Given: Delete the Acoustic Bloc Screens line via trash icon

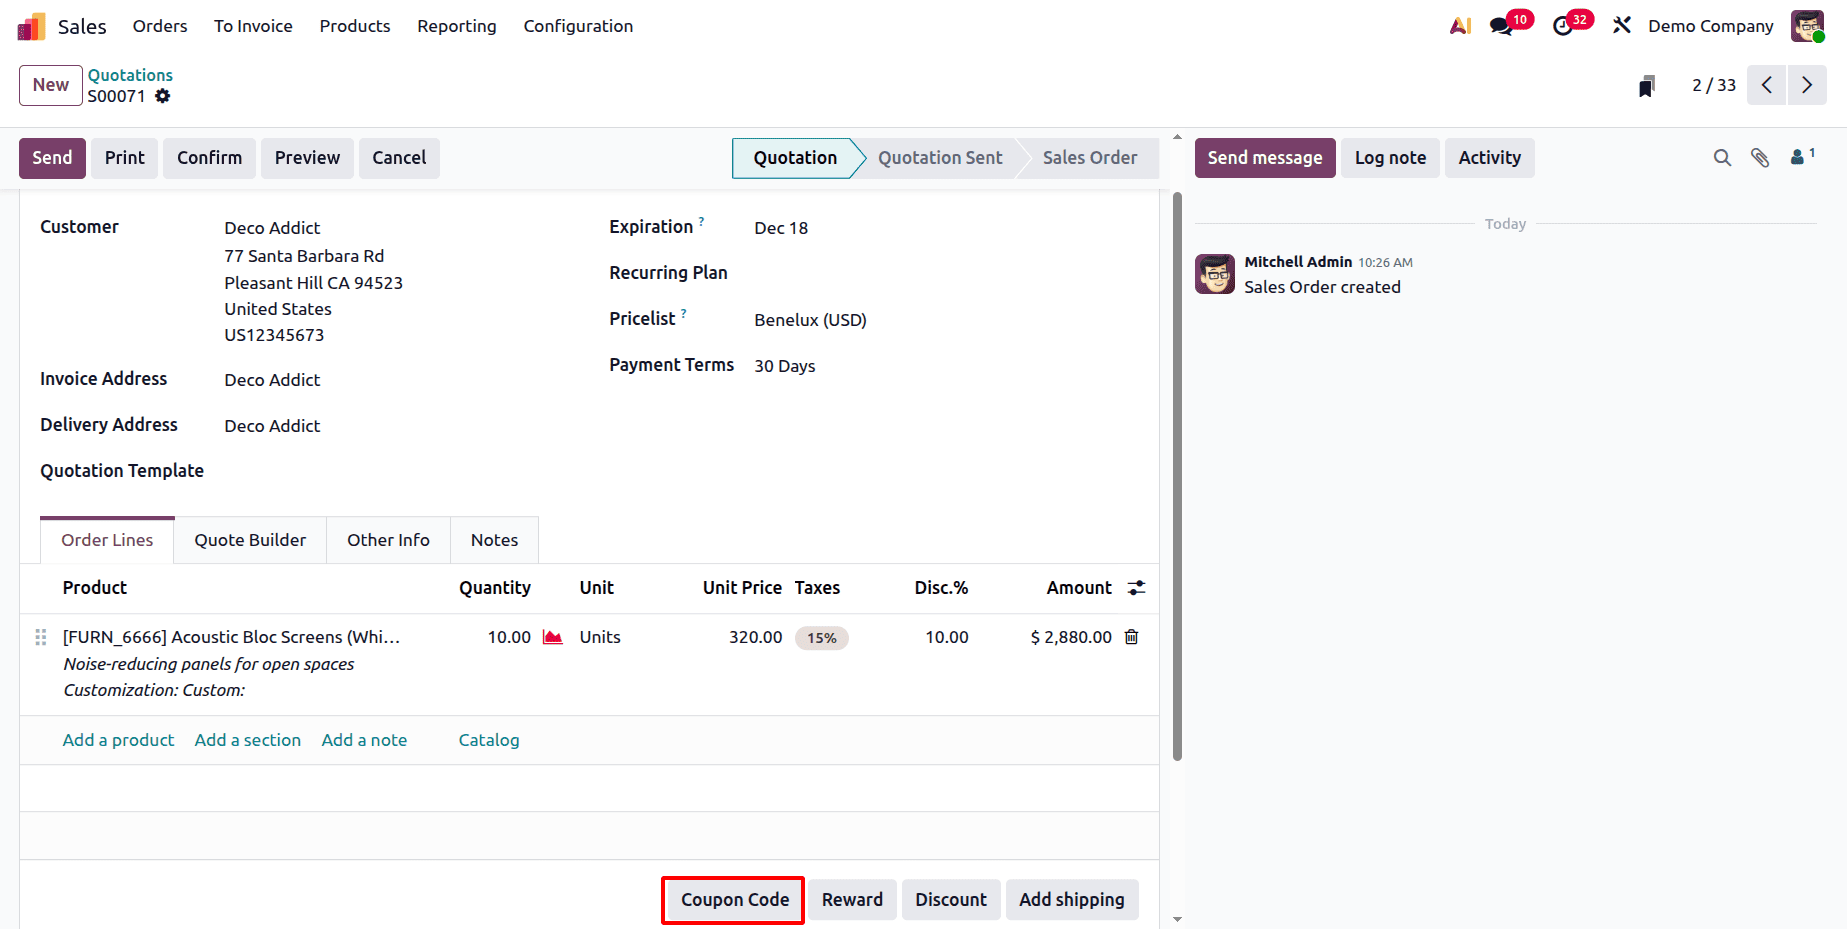Looking at the screenshot, I should click(x=1131, y=637).
